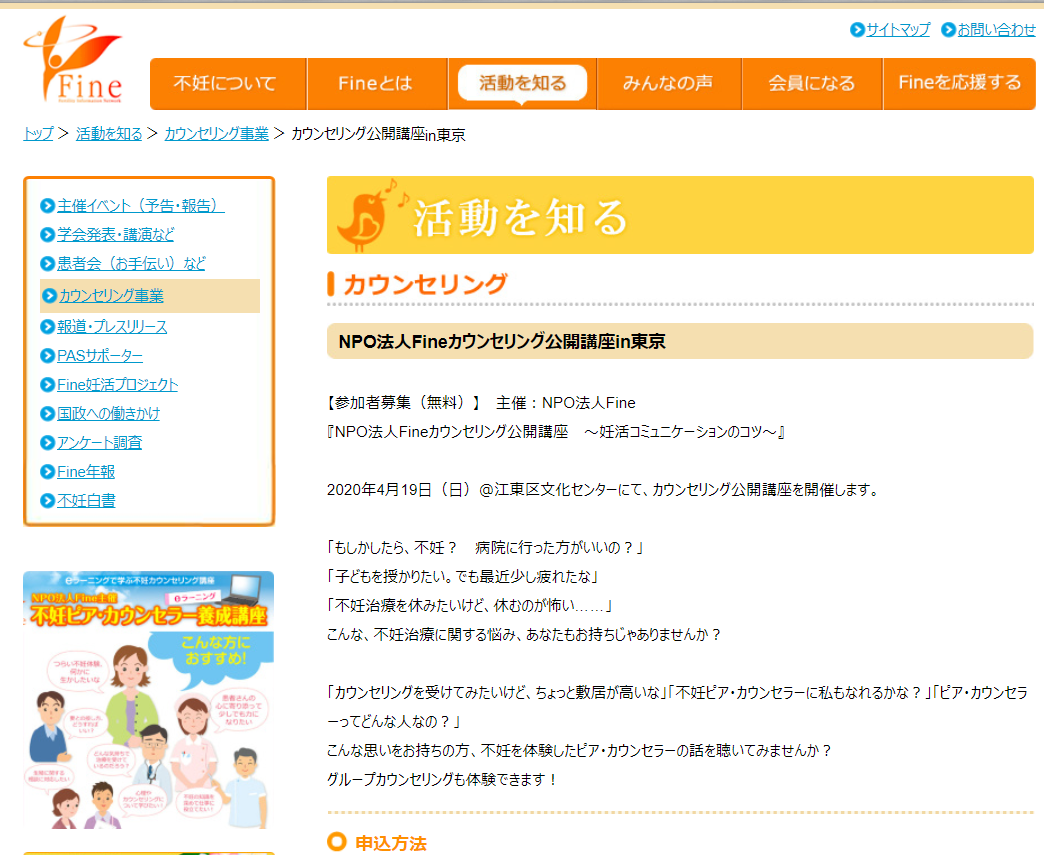The image size is (1044, 855).
Task: Open the 会員になる menu tab
Action: click(x=812, y=84)
